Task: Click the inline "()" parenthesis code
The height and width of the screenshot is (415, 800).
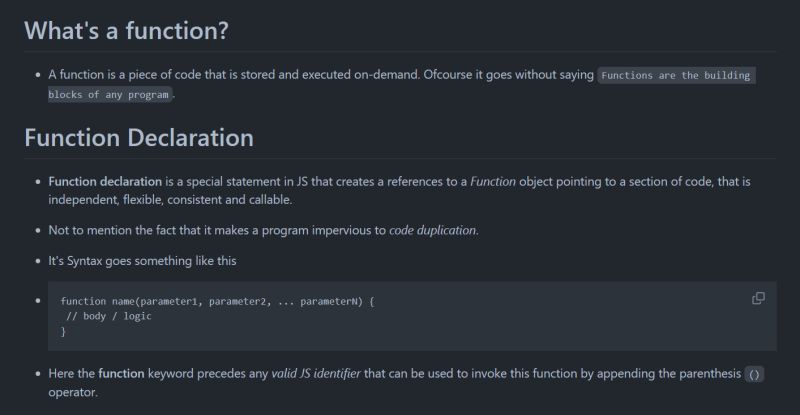Action: click(754, 374)
